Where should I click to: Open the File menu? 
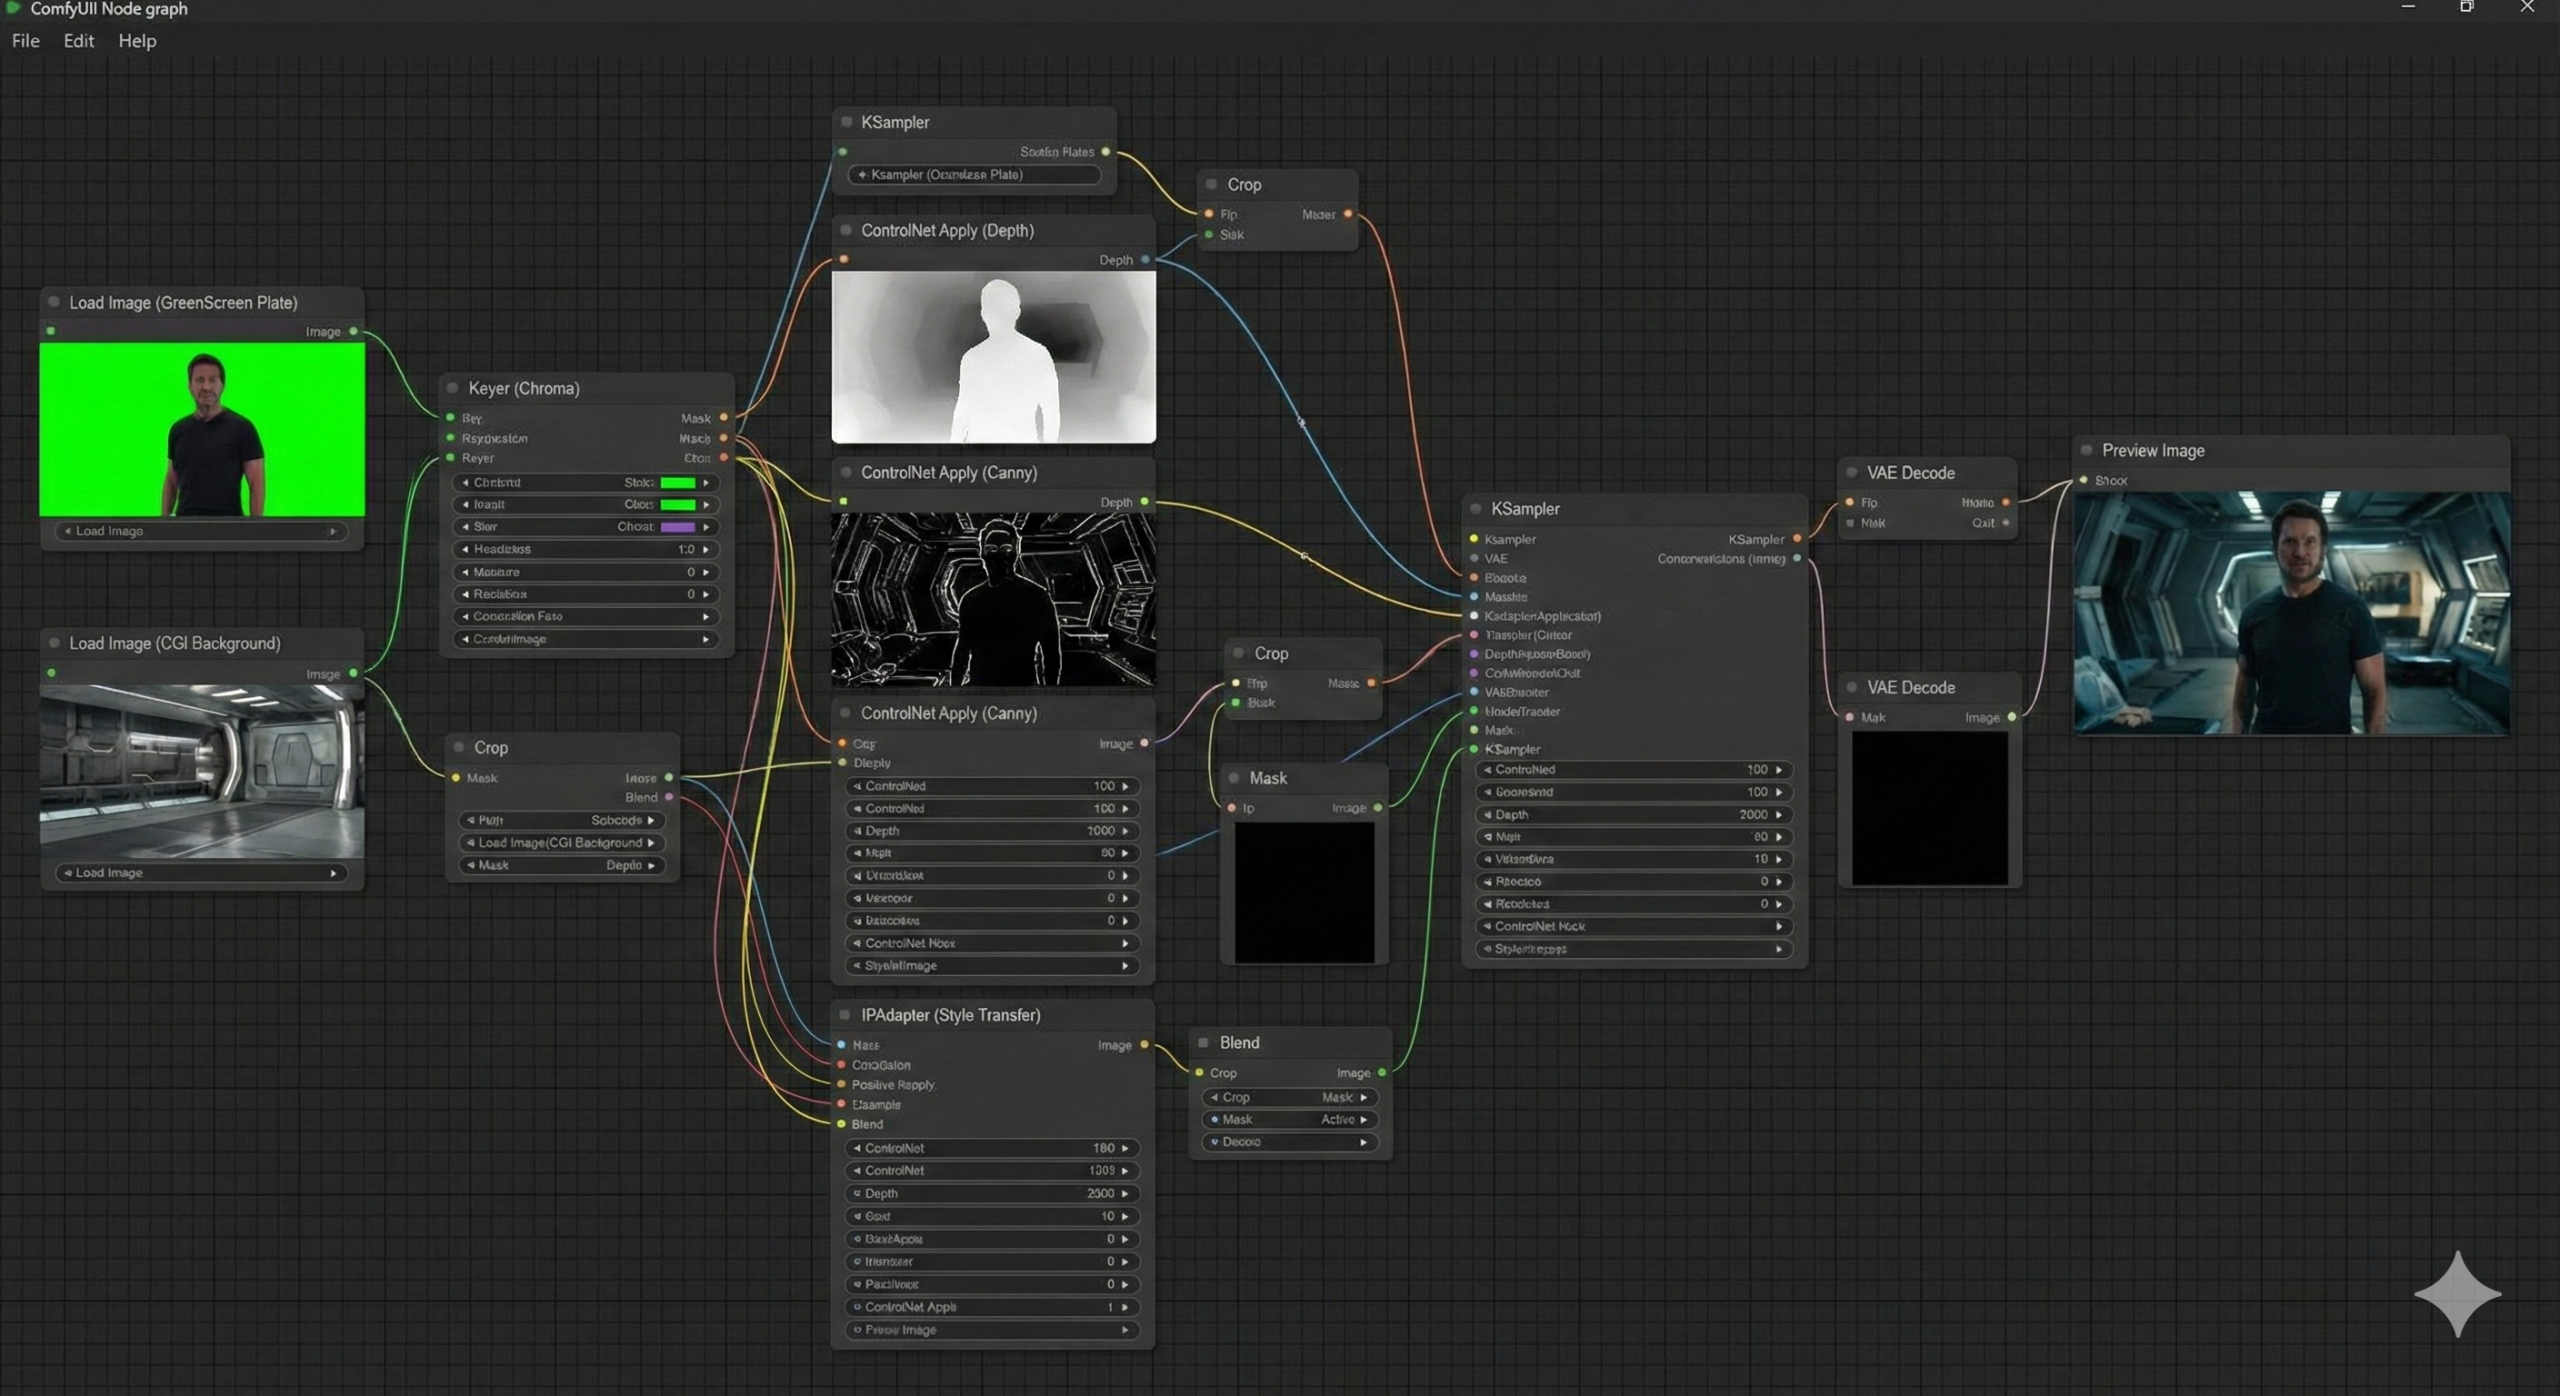pyautogui.click(x=26, y=41)
